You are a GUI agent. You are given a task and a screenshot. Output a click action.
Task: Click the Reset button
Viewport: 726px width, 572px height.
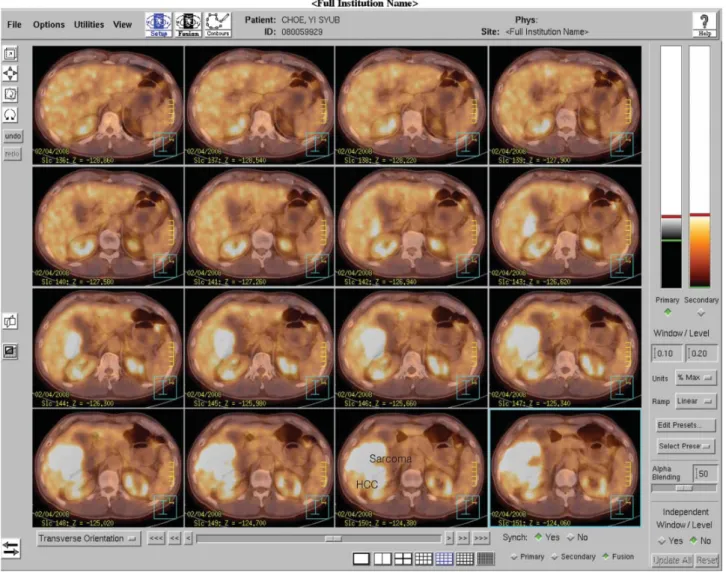pos(707,560)
